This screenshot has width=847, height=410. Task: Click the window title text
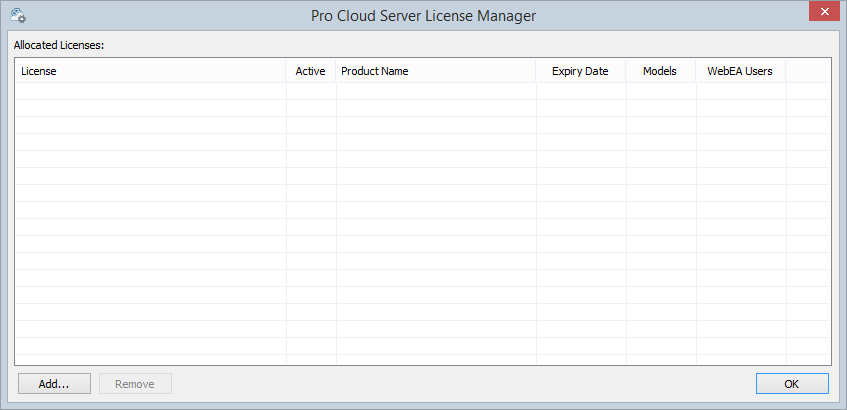423,15
